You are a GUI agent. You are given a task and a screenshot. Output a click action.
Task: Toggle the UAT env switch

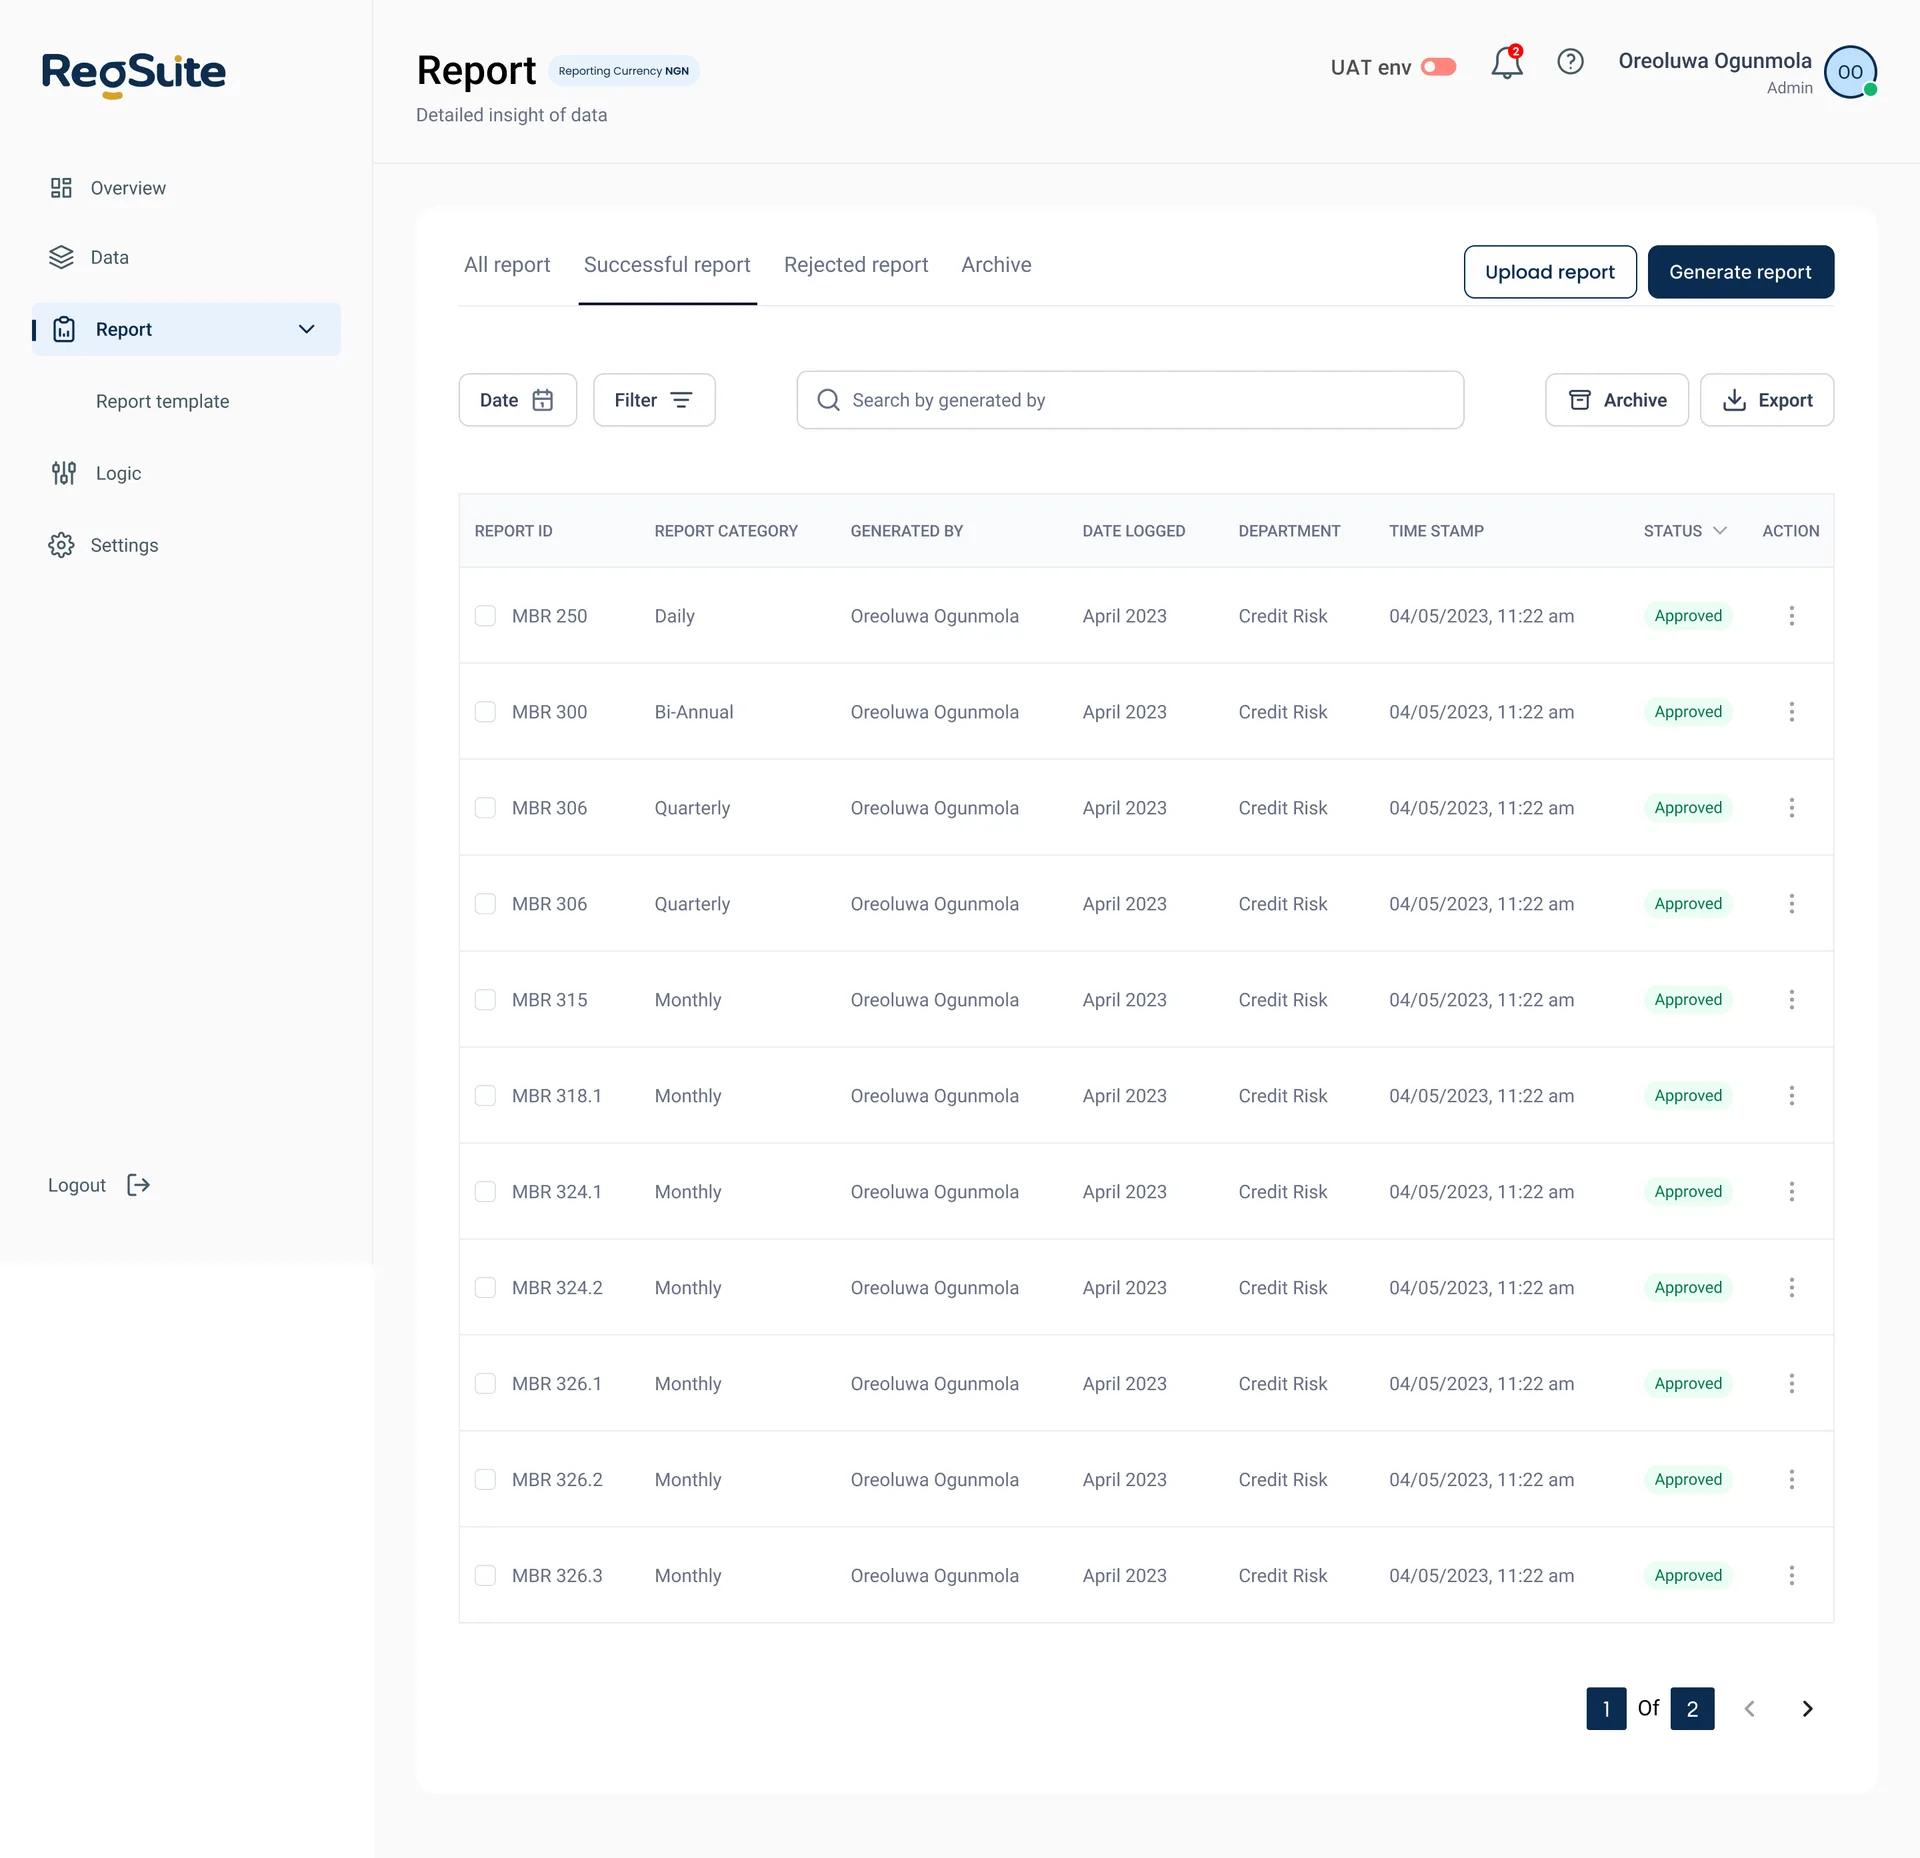tap(1438, 67)
